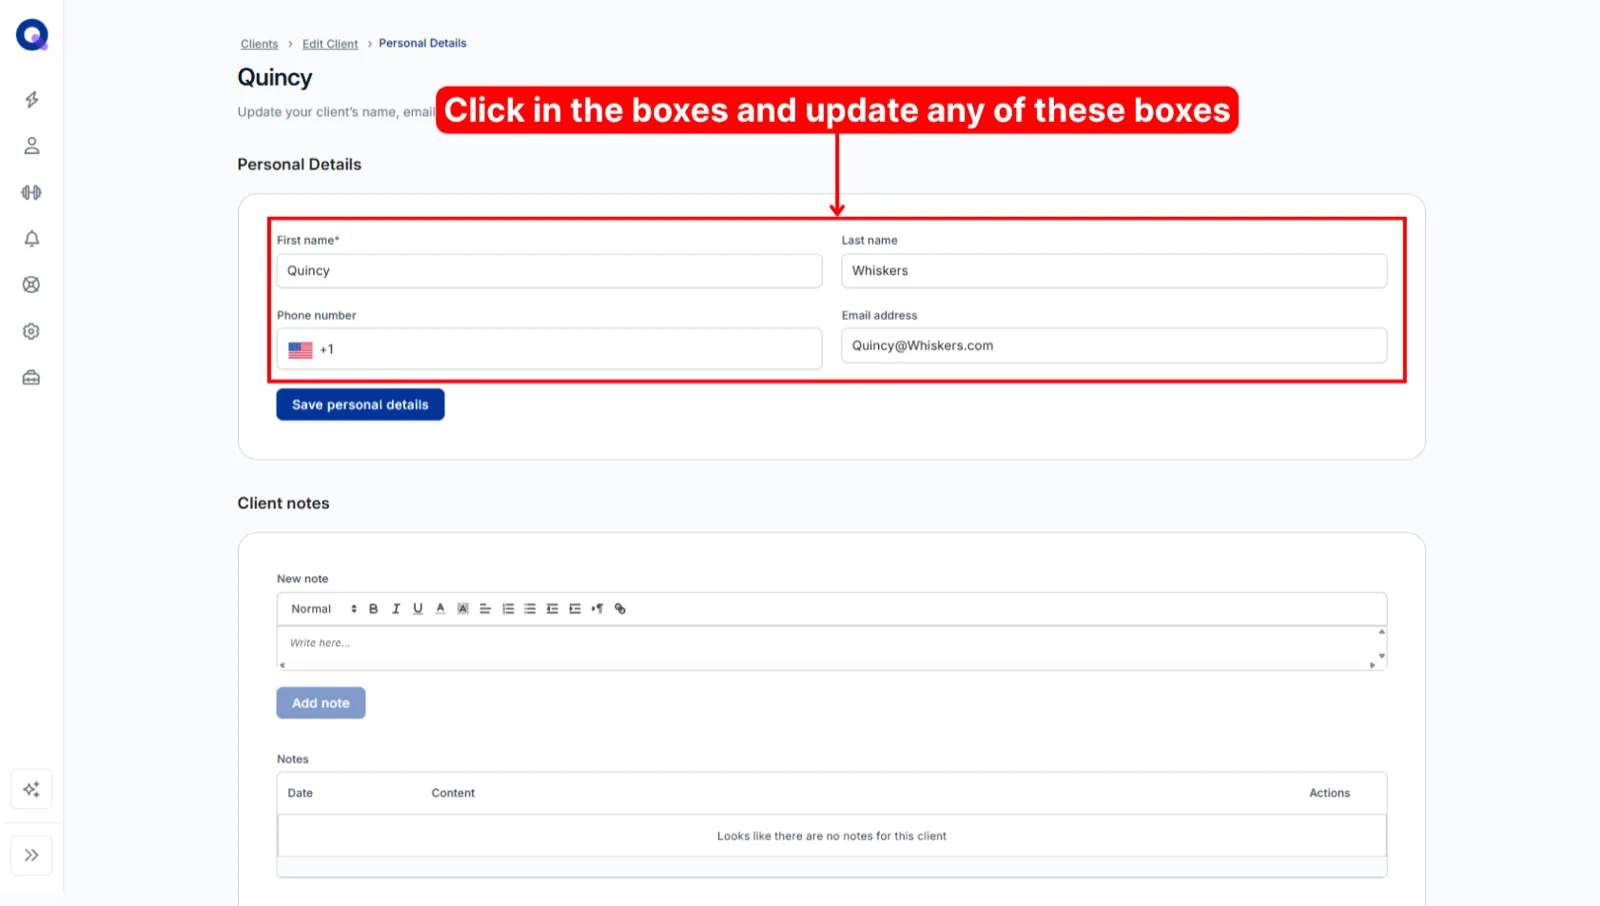
Task: Click note editor scroll right arrow
Action: pyautogui.click(x=1372, y=665)
